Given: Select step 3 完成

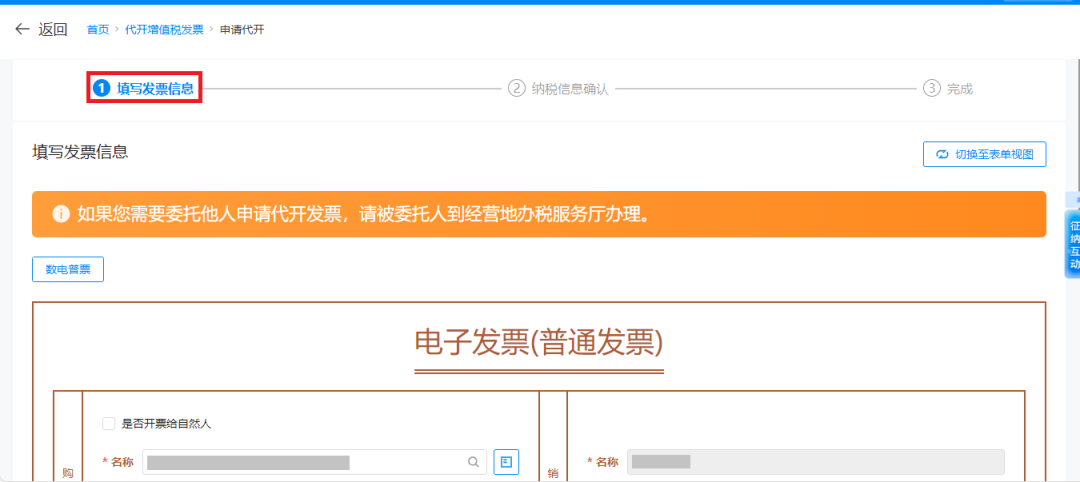Looking at the screenshot, I should [x=948, y=89].
